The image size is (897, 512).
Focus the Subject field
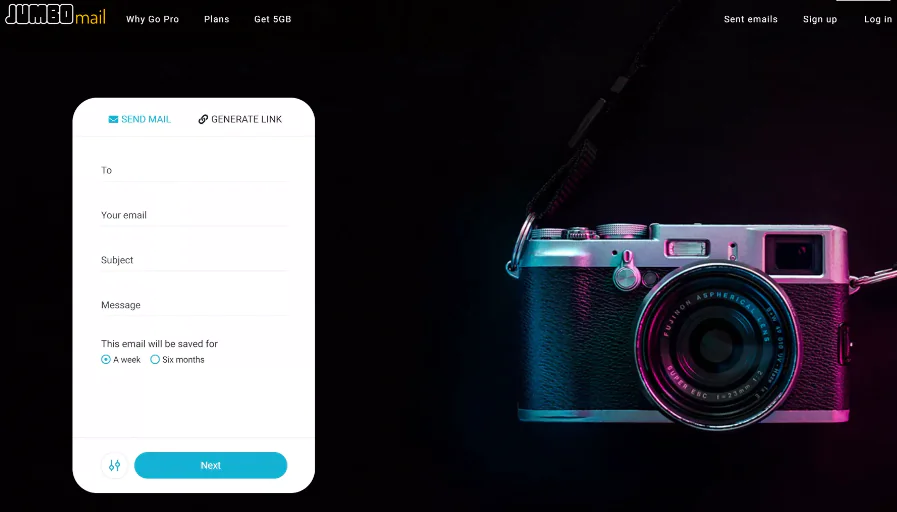click(x=194, y=260)
